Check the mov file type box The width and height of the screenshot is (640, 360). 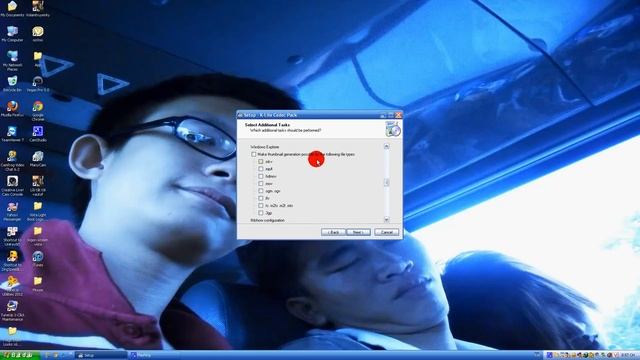(261, 184)
